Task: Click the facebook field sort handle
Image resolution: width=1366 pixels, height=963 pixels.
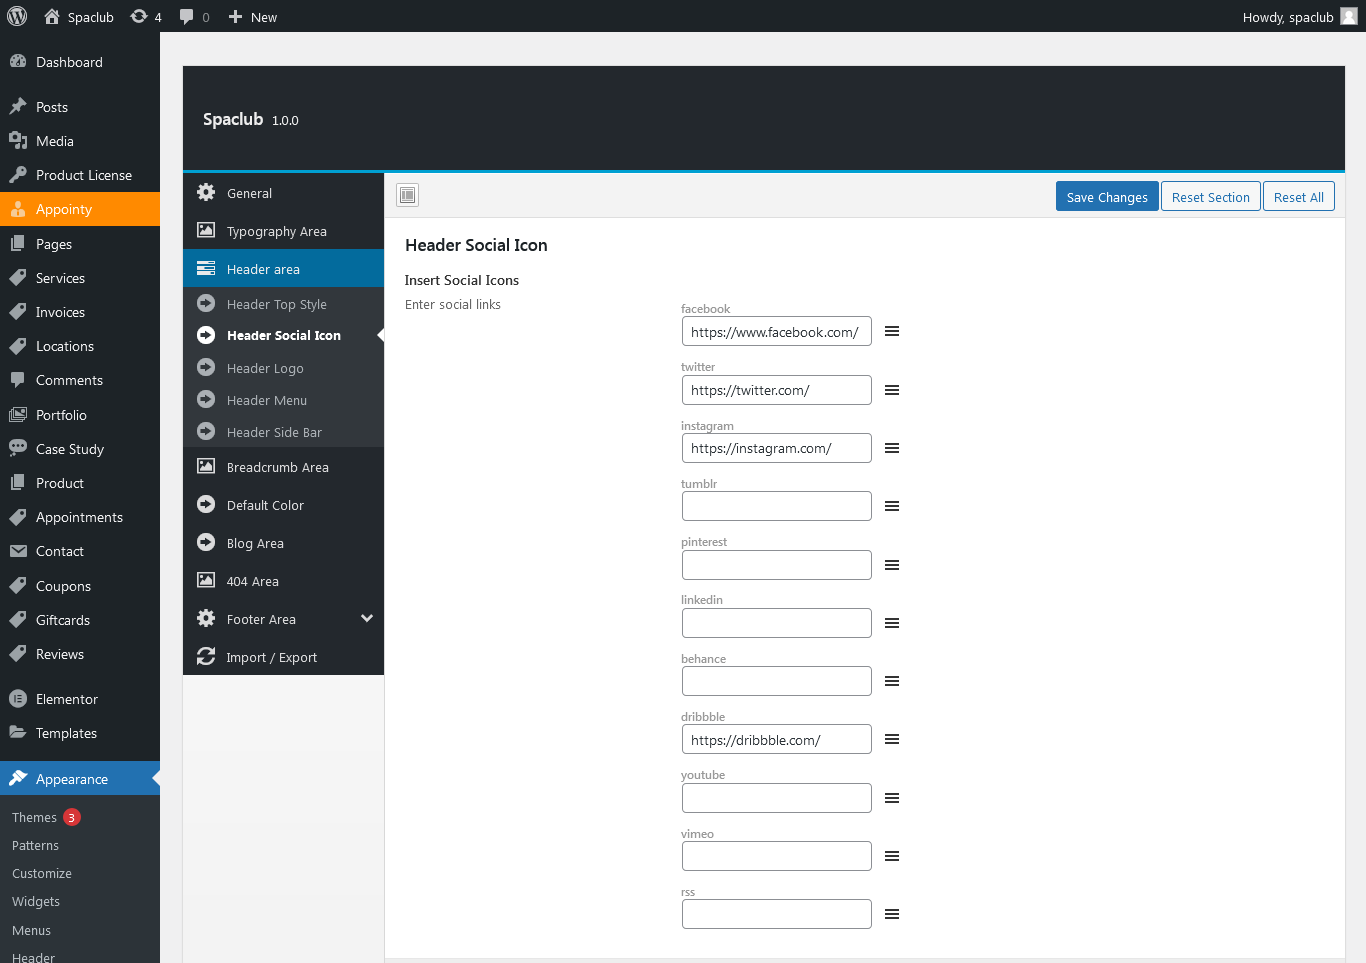Action: click(892, 331)
